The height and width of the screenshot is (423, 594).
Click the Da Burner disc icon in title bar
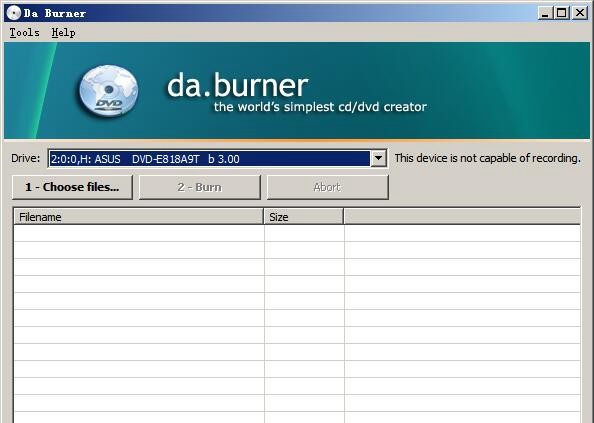coord(14,13)
